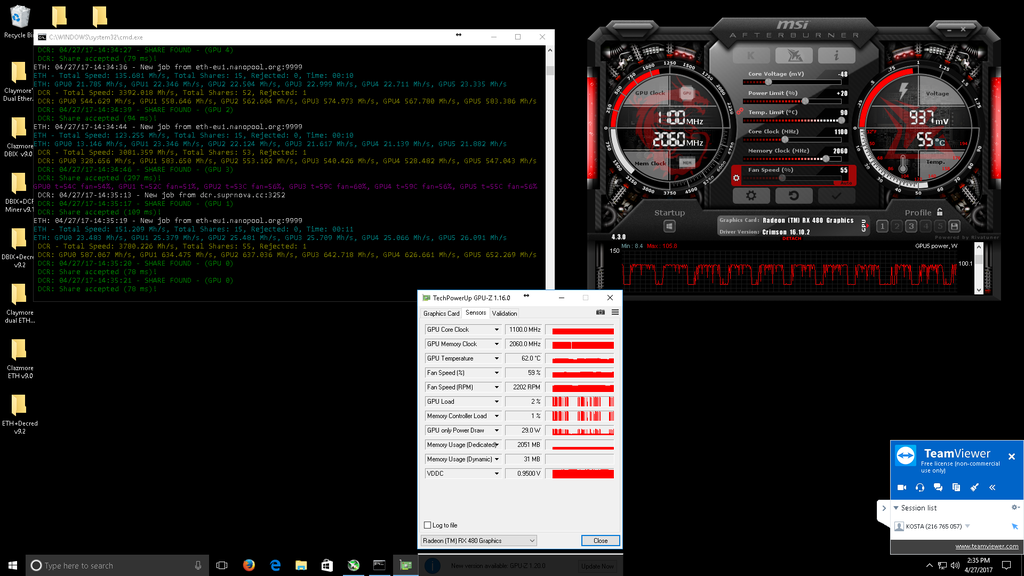Image resolution: width=1024 pixels, height=576 pixels.
Task: Adjust the Core Voltage (mV) slider
Action: coord(792,82)
